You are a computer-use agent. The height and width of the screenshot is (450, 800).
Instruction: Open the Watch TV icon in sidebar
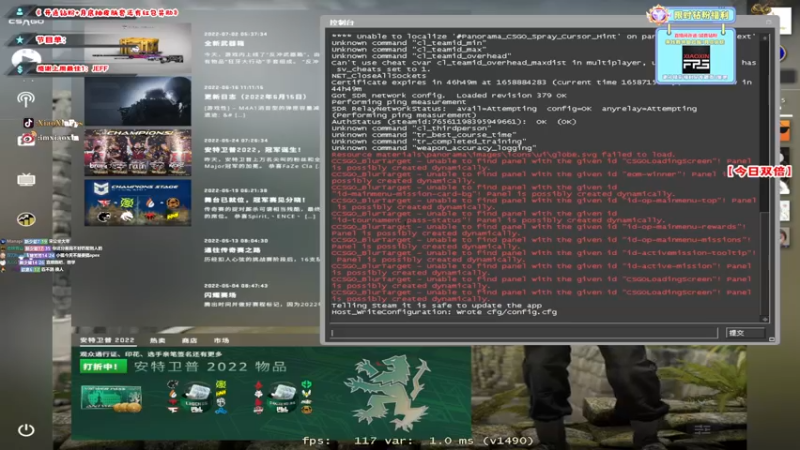pos(26,180)
